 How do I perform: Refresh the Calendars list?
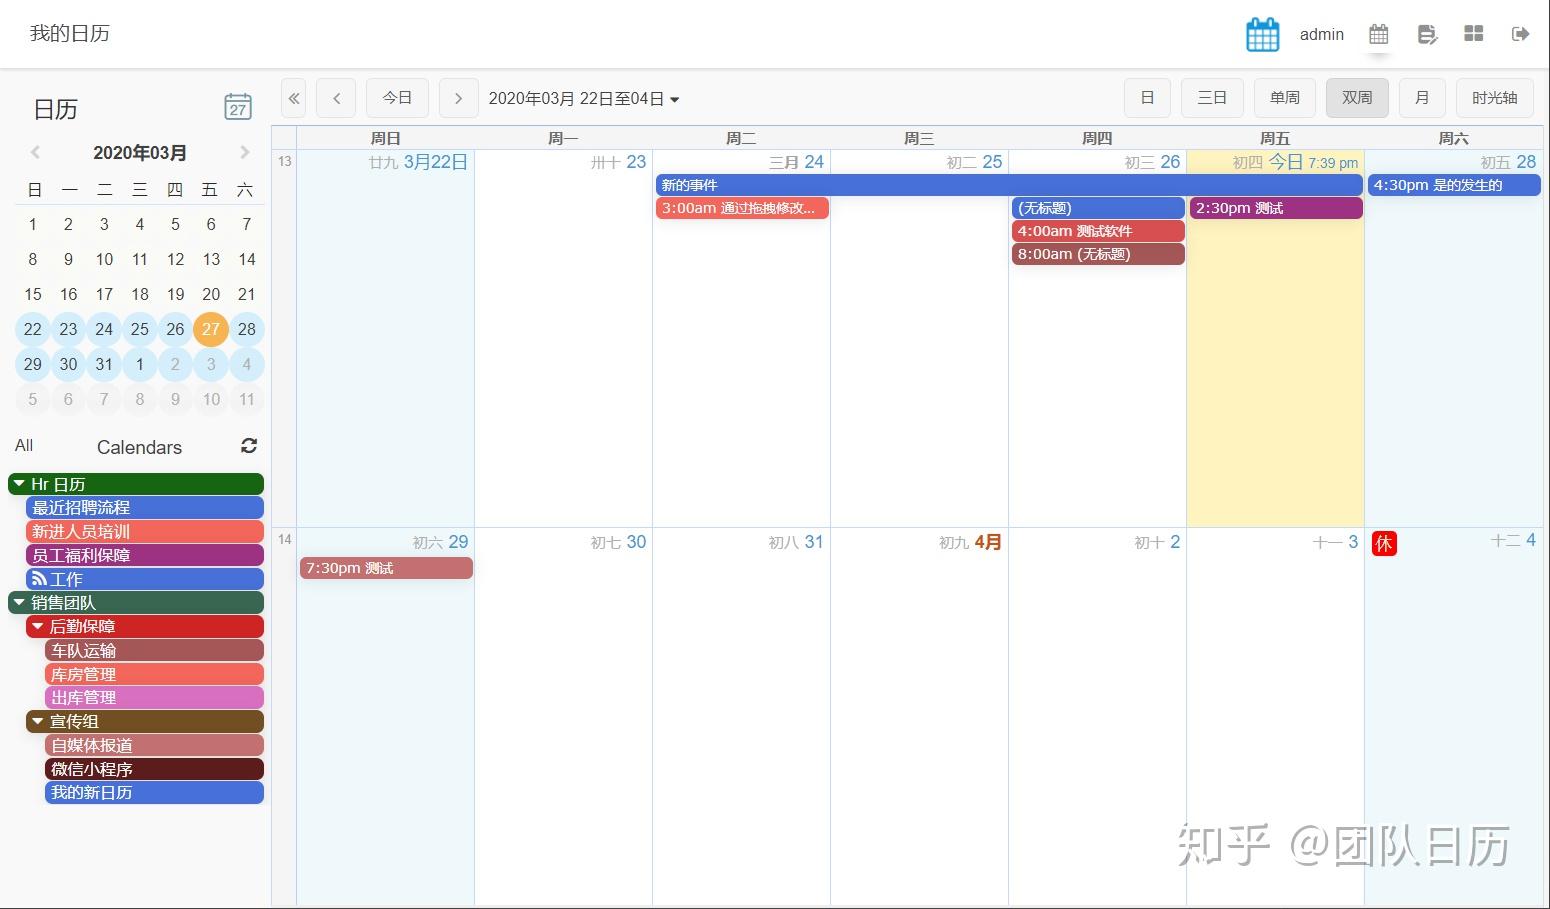click(x=249, y=446)
